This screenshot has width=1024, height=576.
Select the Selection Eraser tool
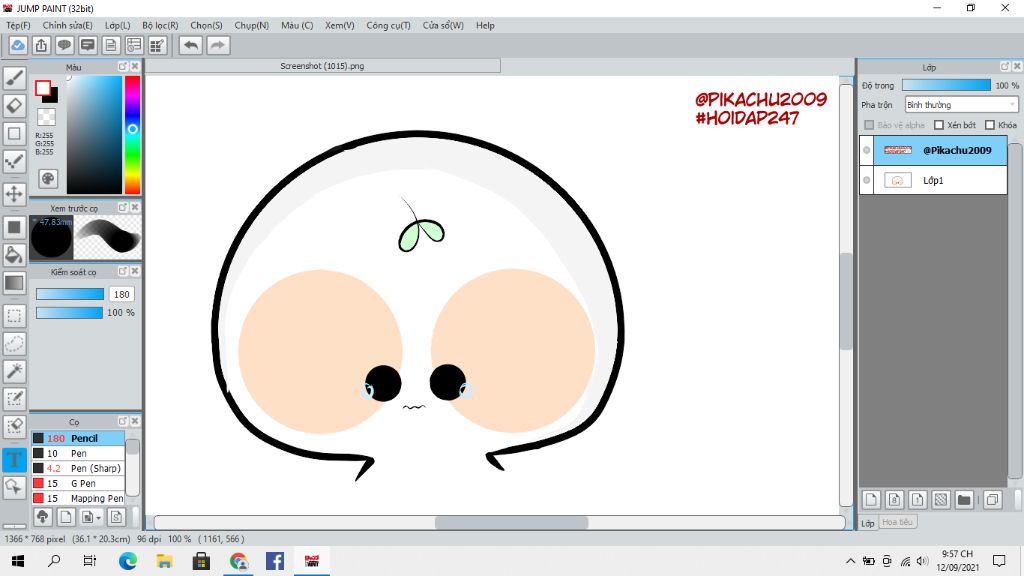14,426
